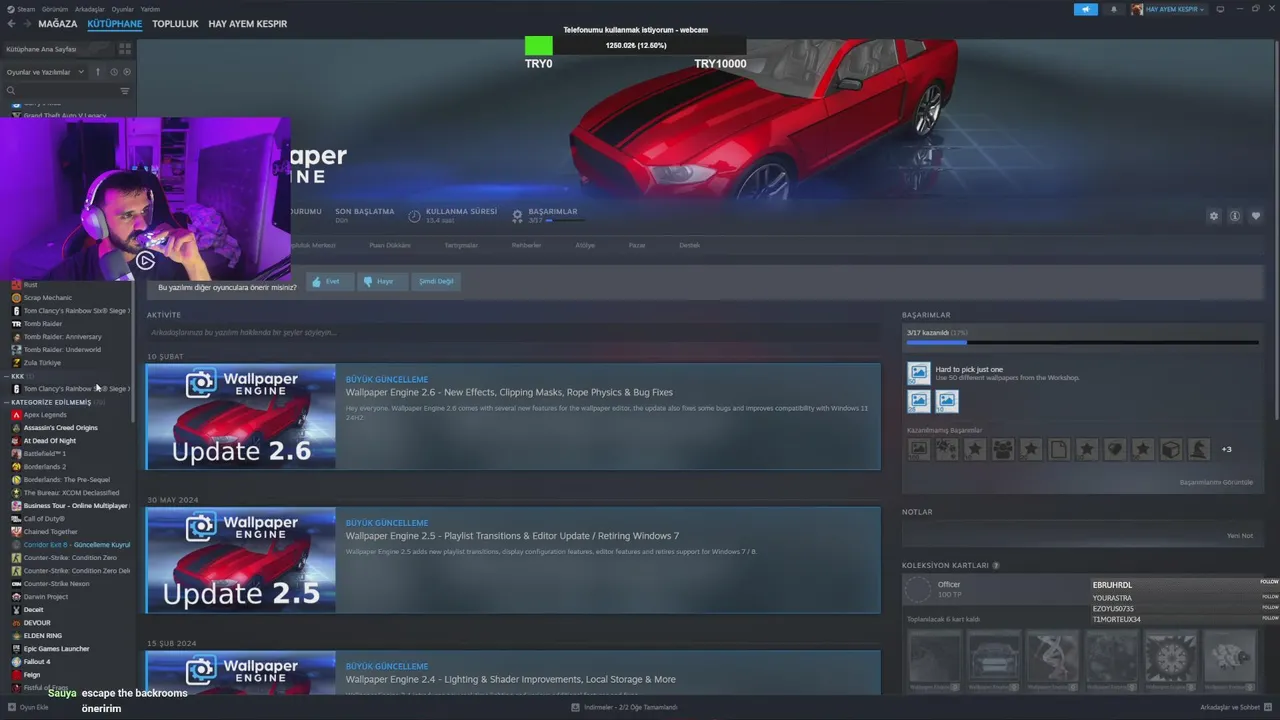Screen dimensions: 1280x720
Task: Switch to the KÜTÜPHANE tab
Action: tap(115, 24)
